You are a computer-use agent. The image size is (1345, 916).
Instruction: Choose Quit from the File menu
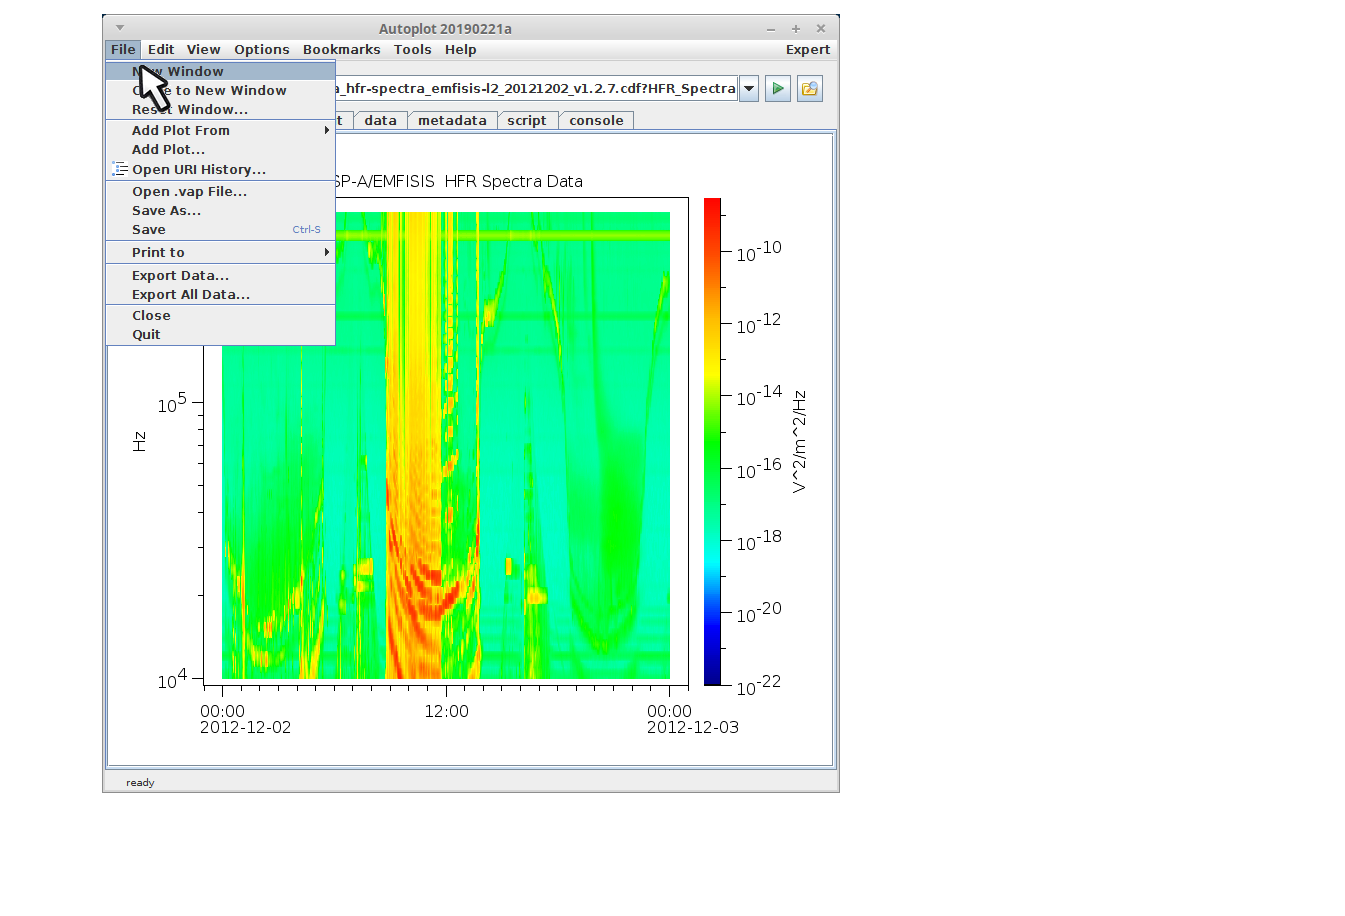tap(146, 335)
